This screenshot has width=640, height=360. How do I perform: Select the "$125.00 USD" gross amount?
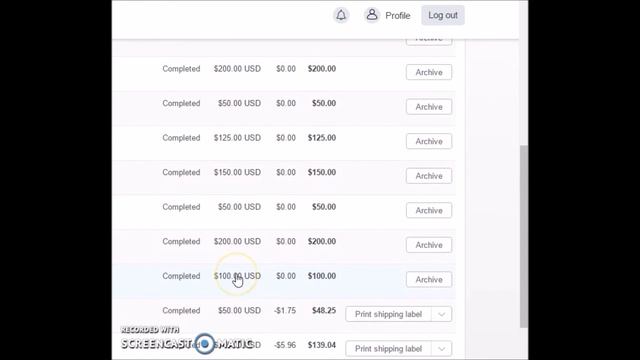(237, 138)
